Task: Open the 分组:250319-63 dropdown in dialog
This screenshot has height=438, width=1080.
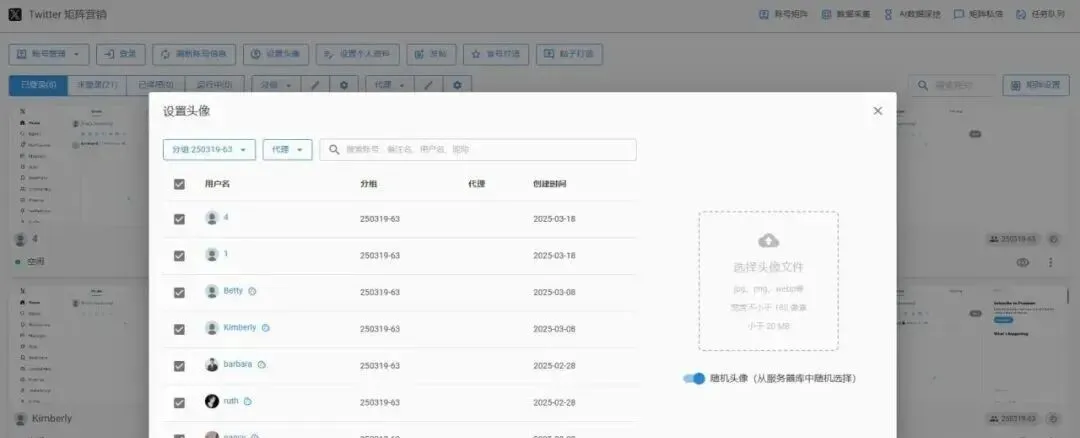Action: pyautogui.click(x=209, y=149)
